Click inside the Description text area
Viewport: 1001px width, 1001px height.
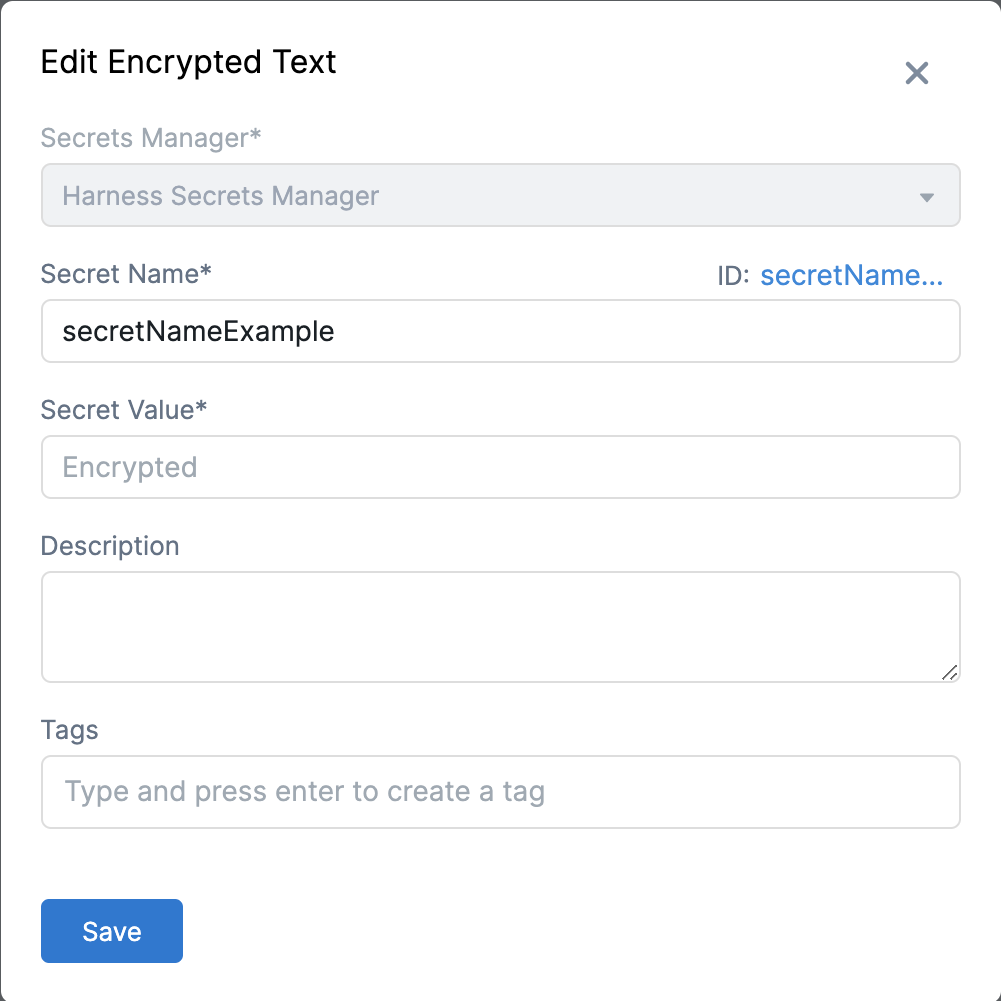[500, 626]
